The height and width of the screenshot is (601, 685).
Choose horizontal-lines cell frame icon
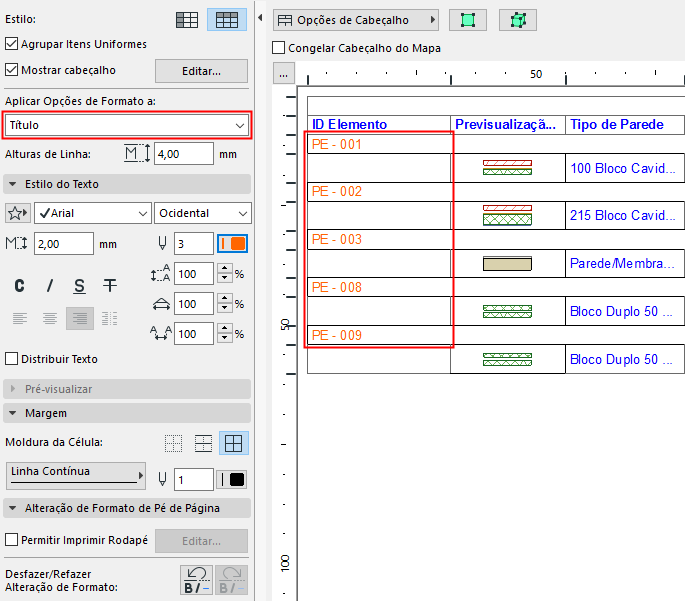(203, 443)
